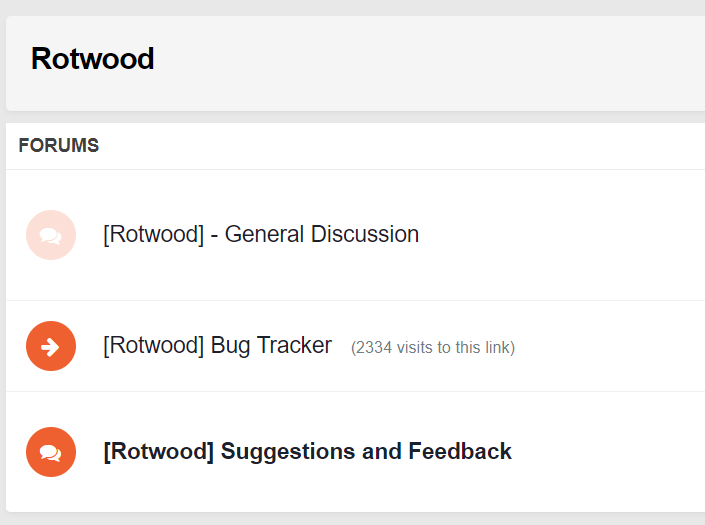Open the [Rotwood] Bug Tracker link
This screenshot has width=705, height=525.
pyautogui.click(x=217, y=346)
